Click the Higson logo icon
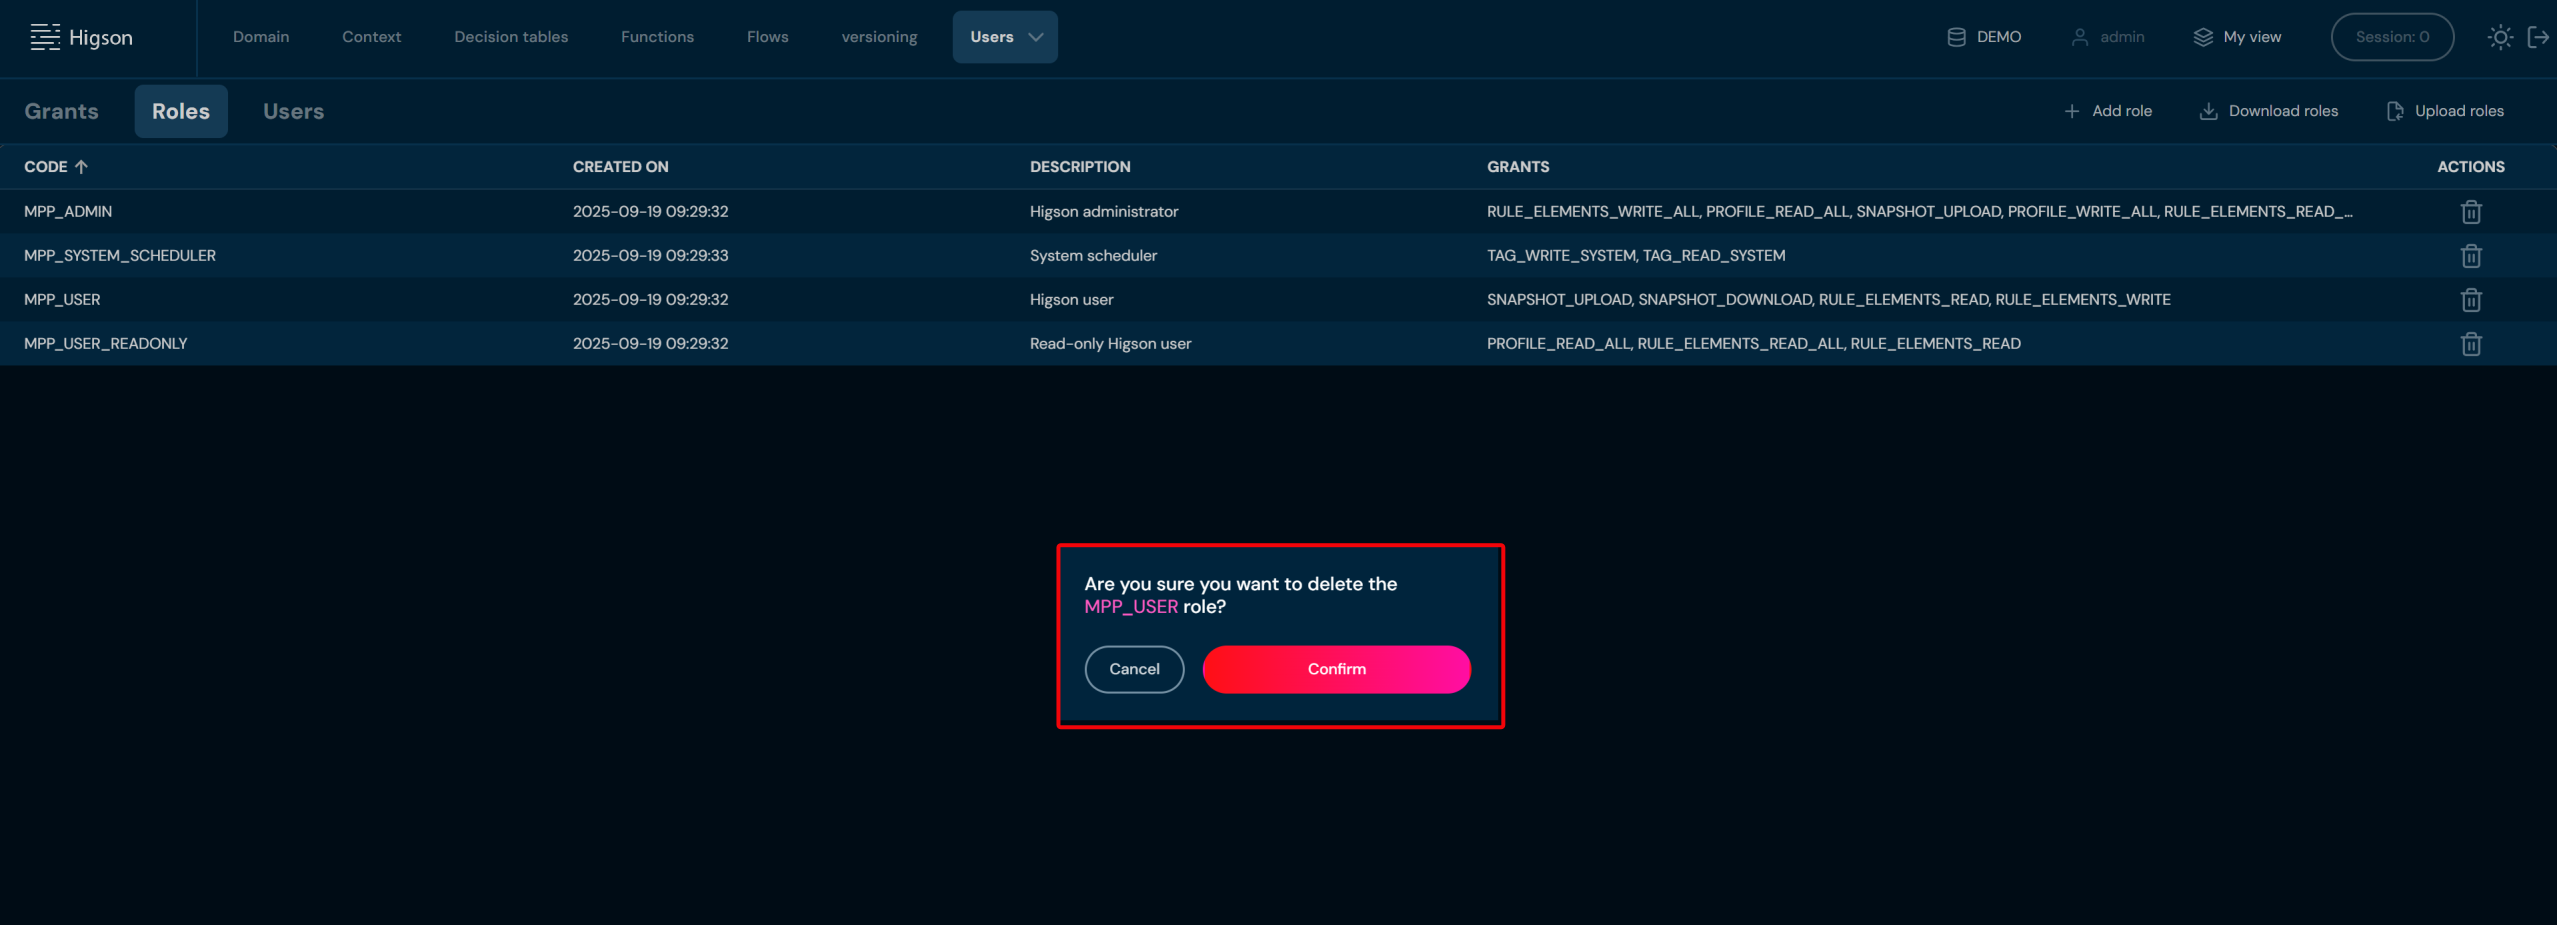This screenshot has width=2557, height=925. (x=45, y=37)
